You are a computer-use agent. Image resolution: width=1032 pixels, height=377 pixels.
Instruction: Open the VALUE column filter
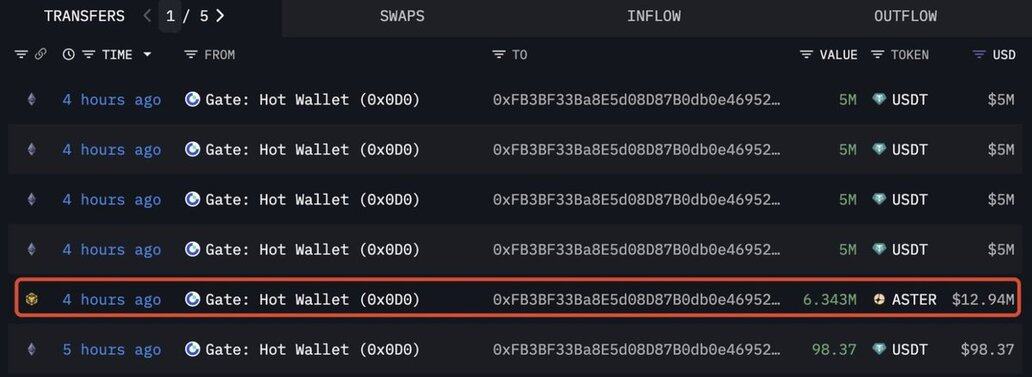[806, 55]
